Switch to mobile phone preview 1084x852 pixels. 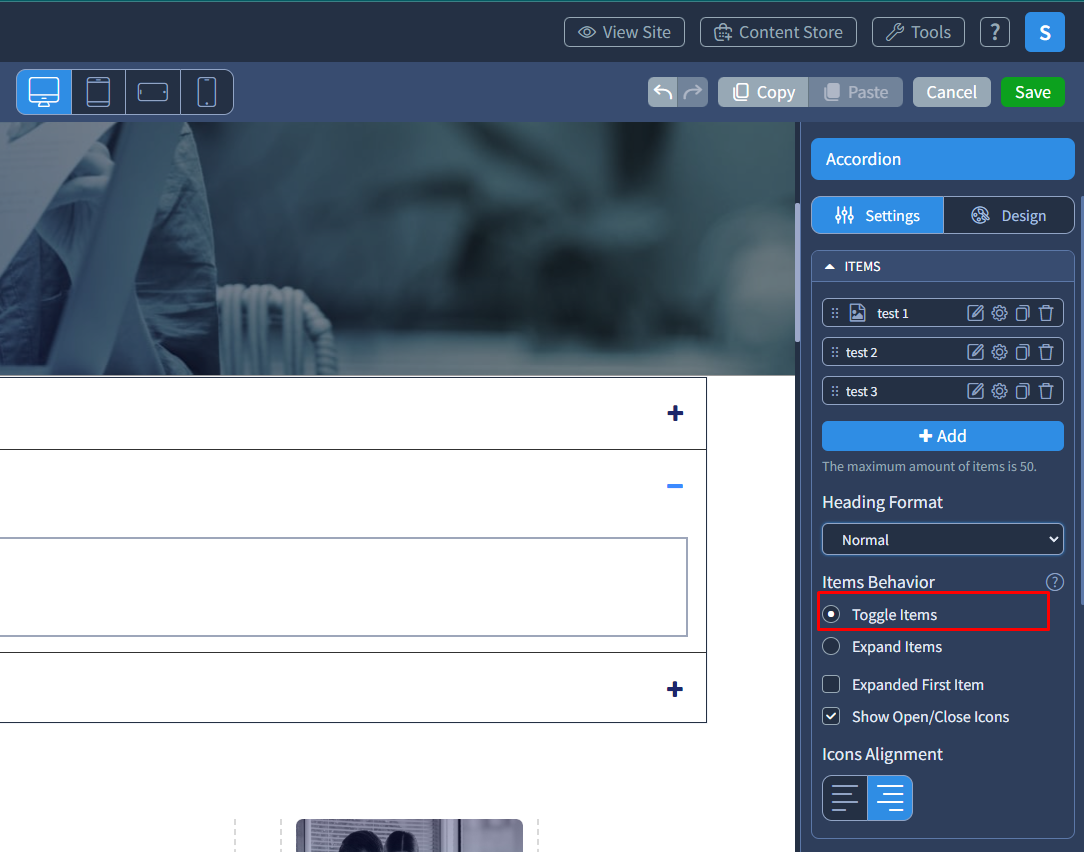(x=205, y=91)
